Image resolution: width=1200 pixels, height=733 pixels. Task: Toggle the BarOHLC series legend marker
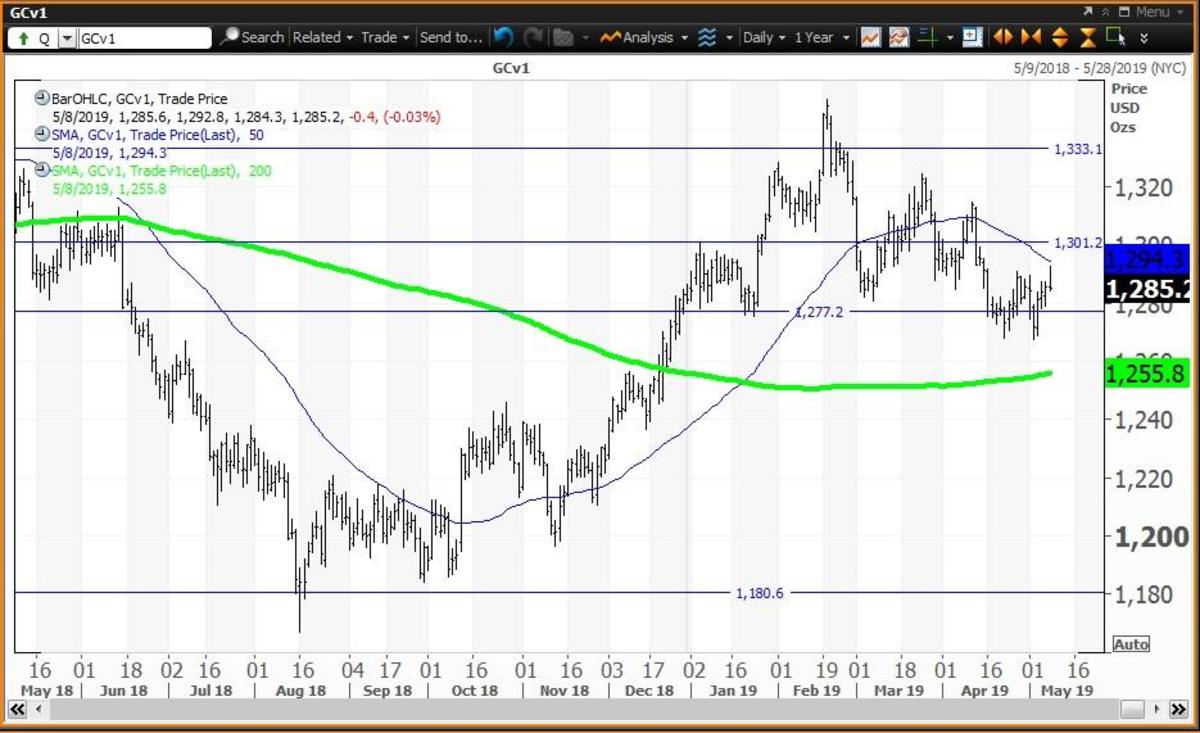coord(42,99)
